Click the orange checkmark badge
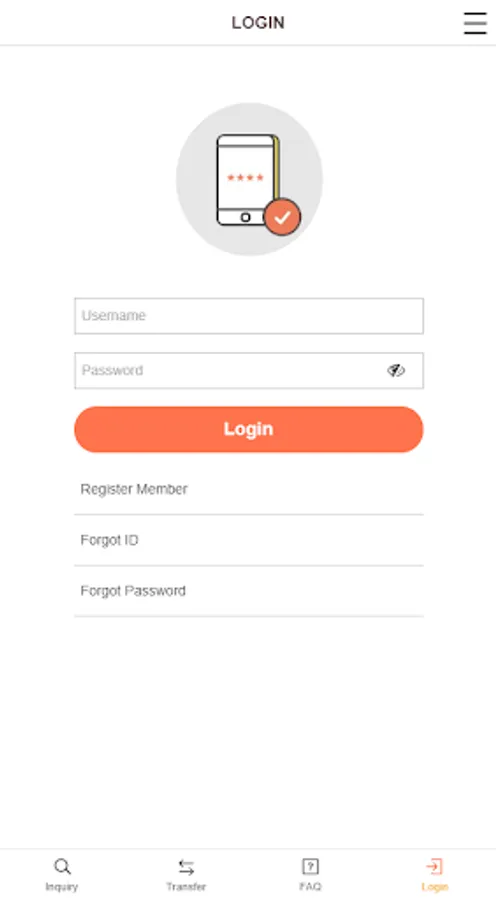496x900 pixels. click(282, 217)
